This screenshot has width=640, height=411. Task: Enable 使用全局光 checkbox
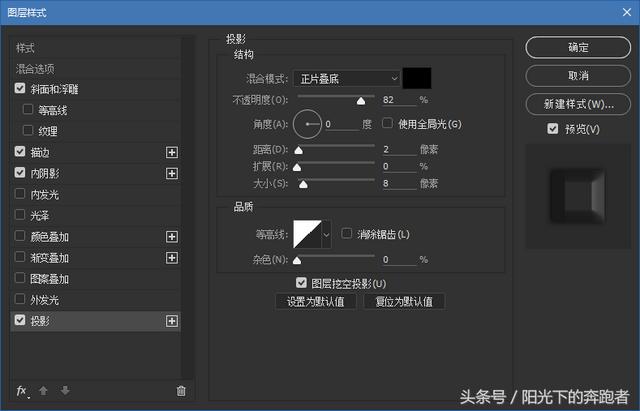[x=387, y=123]
